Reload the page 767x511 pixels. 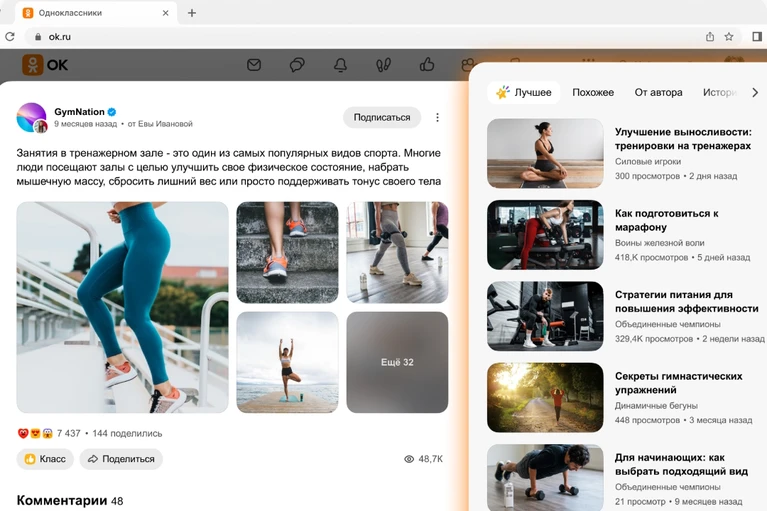click(10, 37)
